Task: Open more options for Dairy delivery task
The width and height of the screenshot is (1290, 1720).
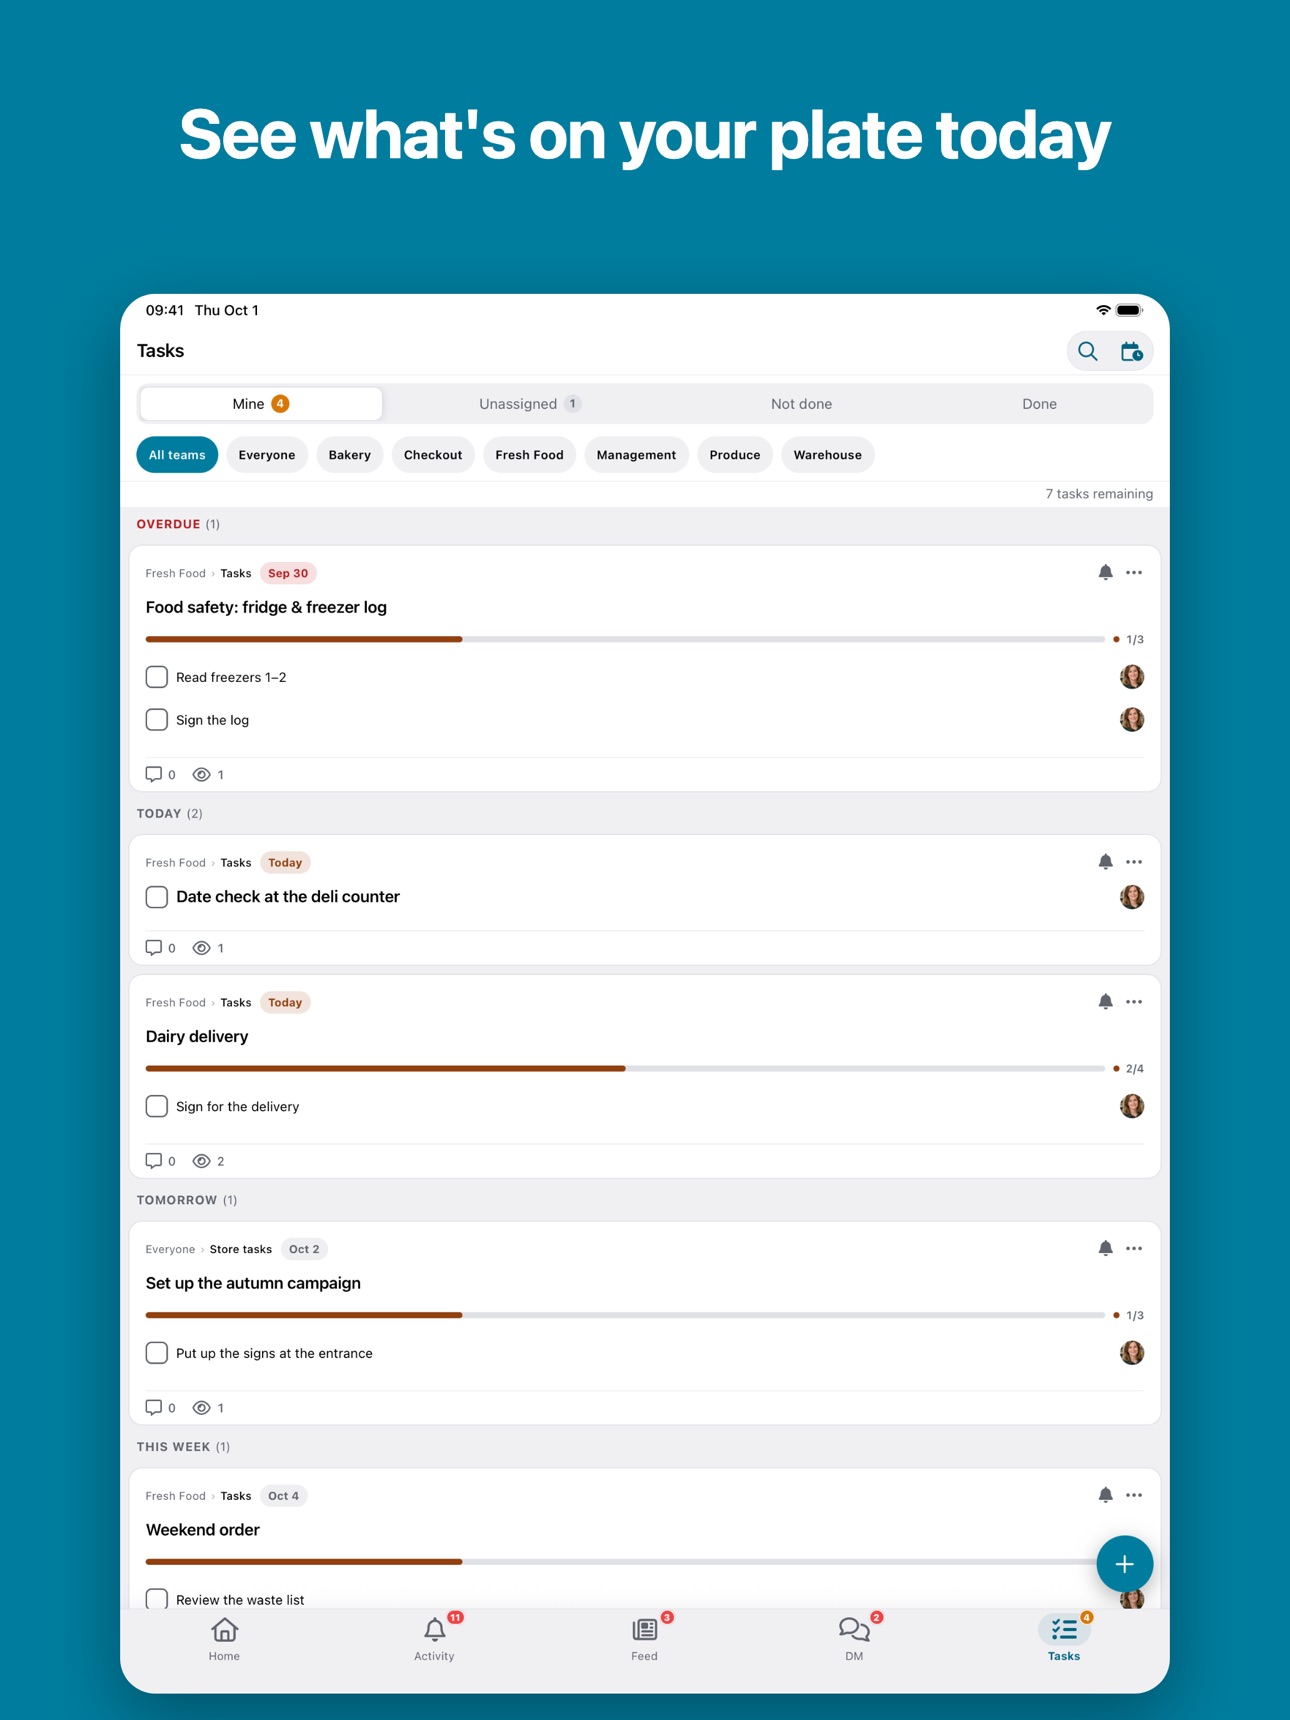Action: coord(1134,1002)
